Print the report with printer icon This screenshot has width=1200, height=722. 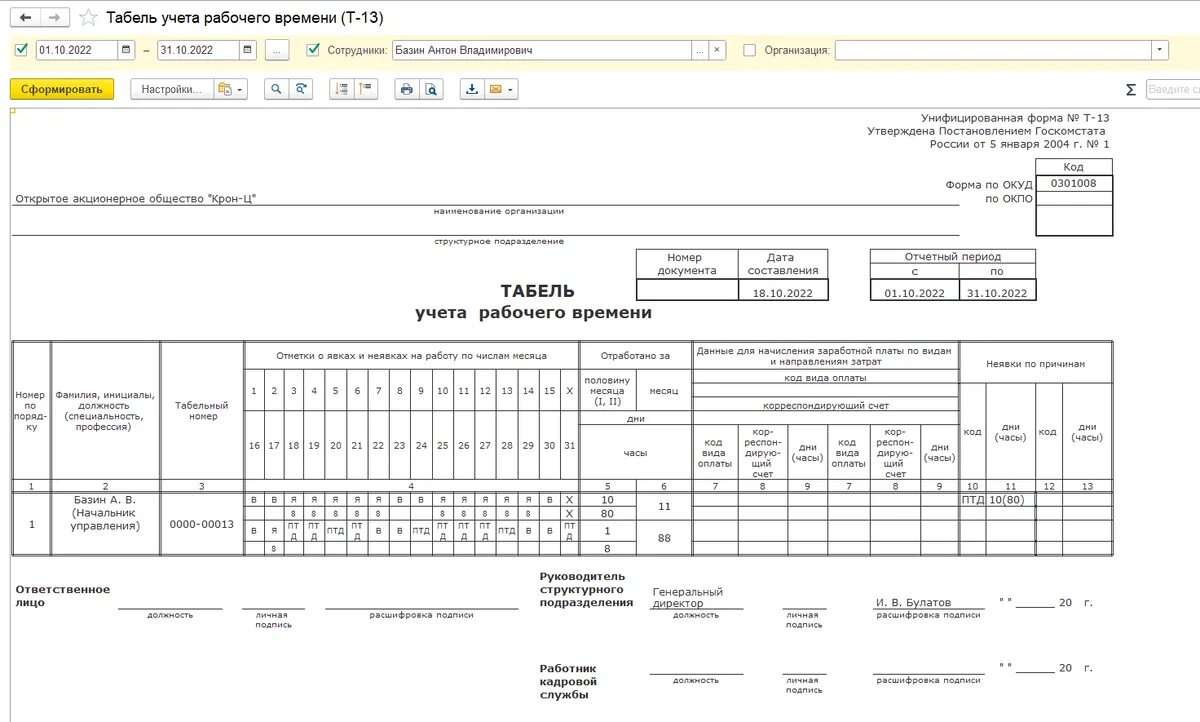coord(406,89)
